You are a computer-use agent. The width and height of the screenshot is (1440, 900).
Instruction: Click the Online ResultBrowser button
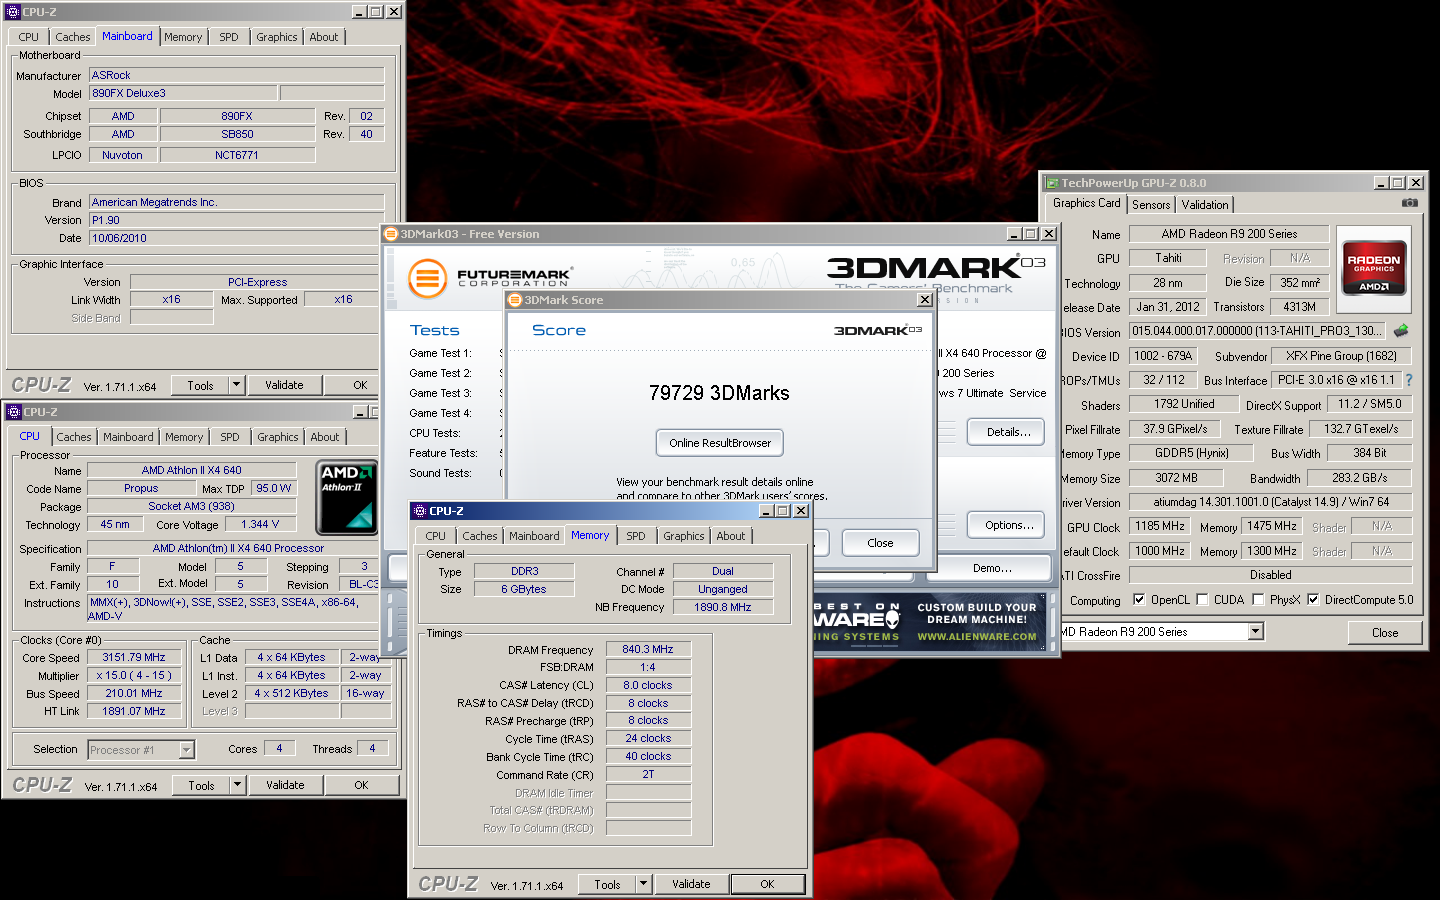(x=720, y=443)
